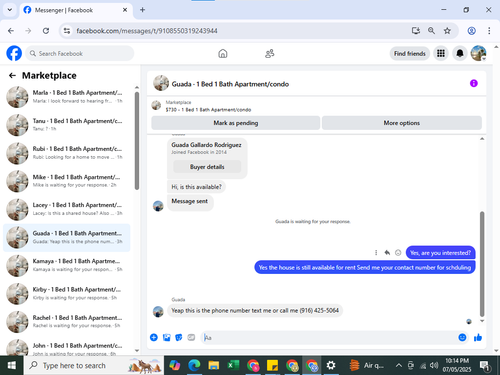Open the plus more actions icon
Image resolution: width=500 pixels, height=375 pixels.
click(x=154, y=337)
